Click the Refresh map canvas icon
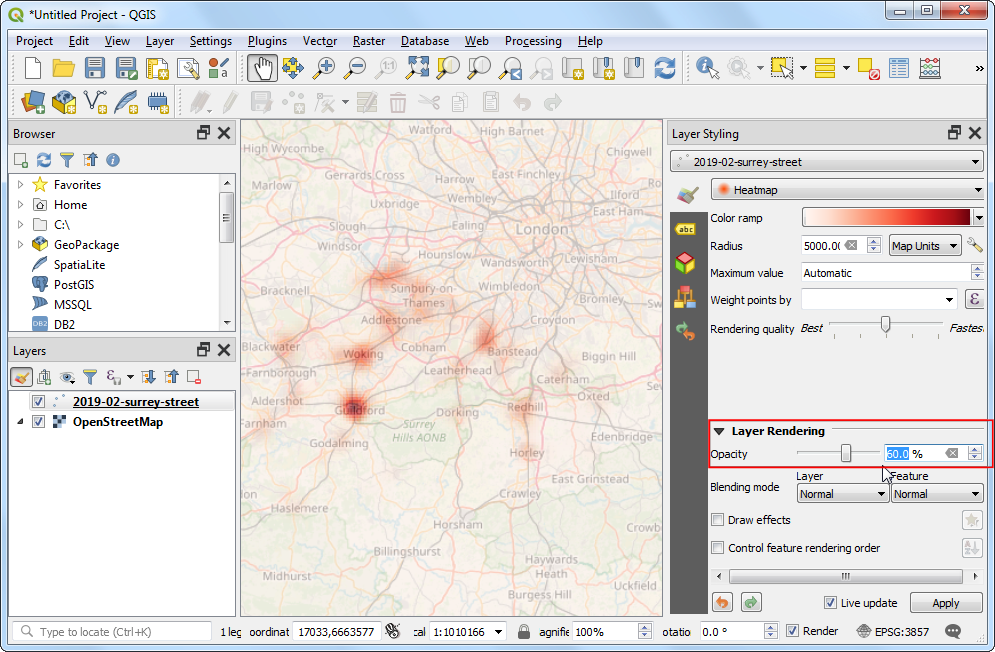Image resolution: width=995 pixels, height=652 pixels. [664, 68]
